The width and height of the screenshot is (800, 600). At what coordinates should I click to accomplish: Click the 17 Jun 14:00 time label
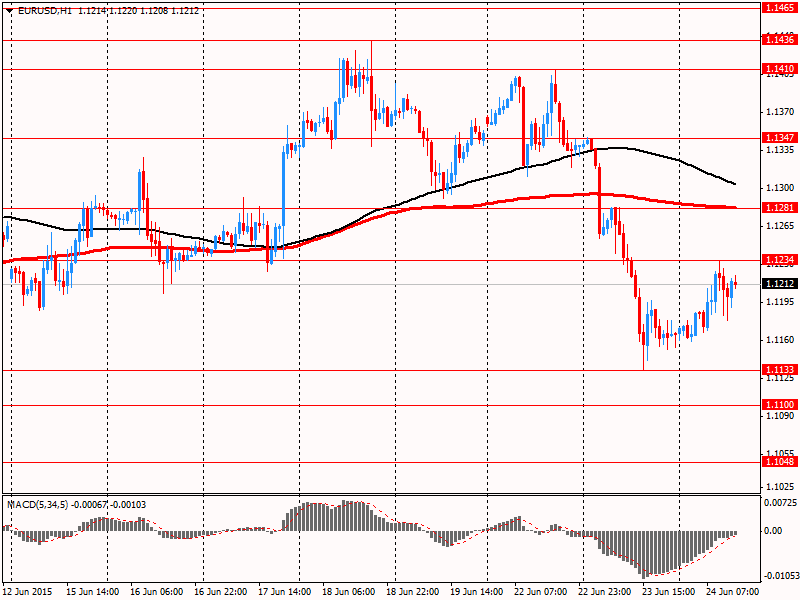click(x=285, y=592)
